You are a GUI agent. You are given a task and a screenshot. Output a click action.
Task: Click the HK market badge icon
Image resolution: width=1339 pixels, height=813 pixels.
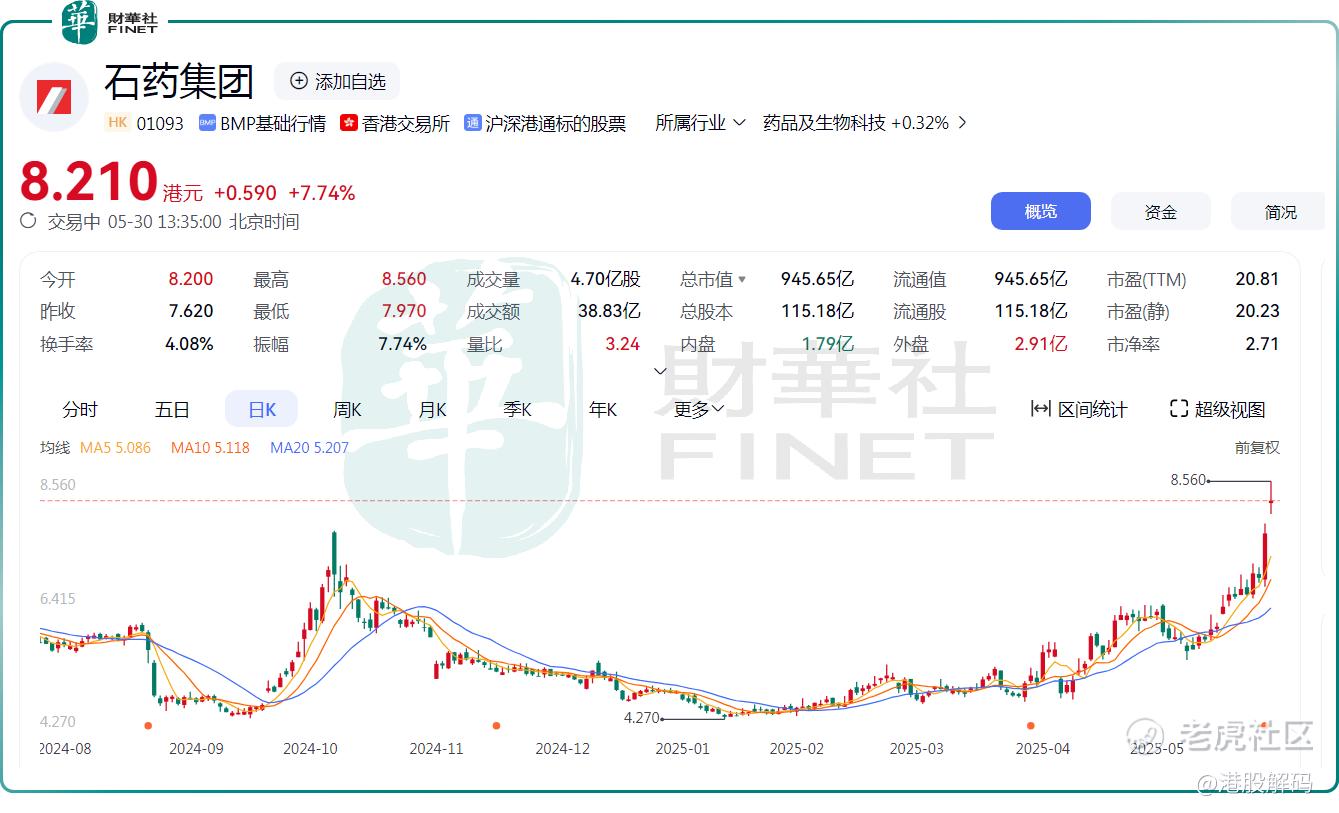pyautogui.click(x=117, y=123)
